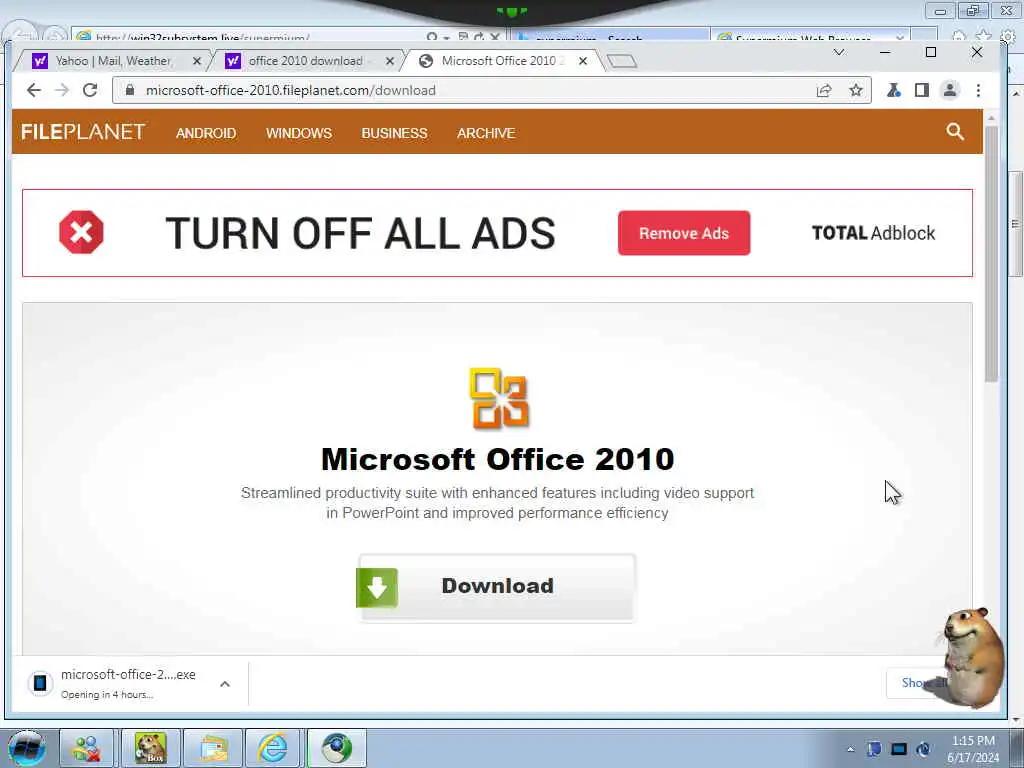Click the Remove Ads button
1024x768 pixels.
(x=684, y=233)
